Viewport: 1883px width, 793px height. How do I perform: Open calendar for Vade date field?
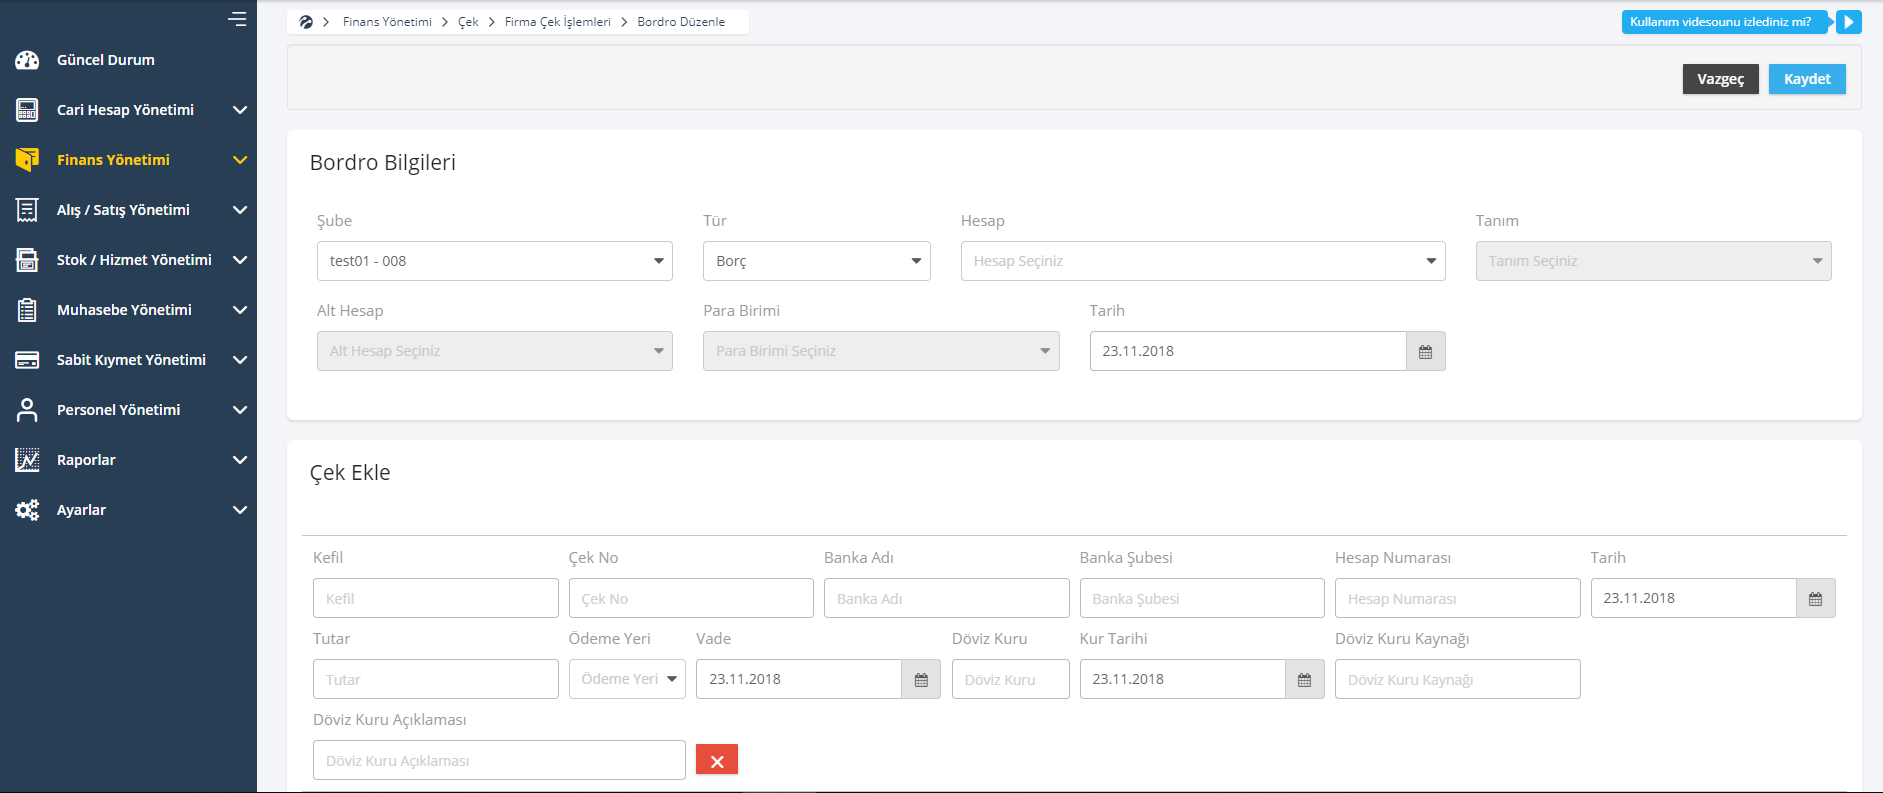point(921,679)
